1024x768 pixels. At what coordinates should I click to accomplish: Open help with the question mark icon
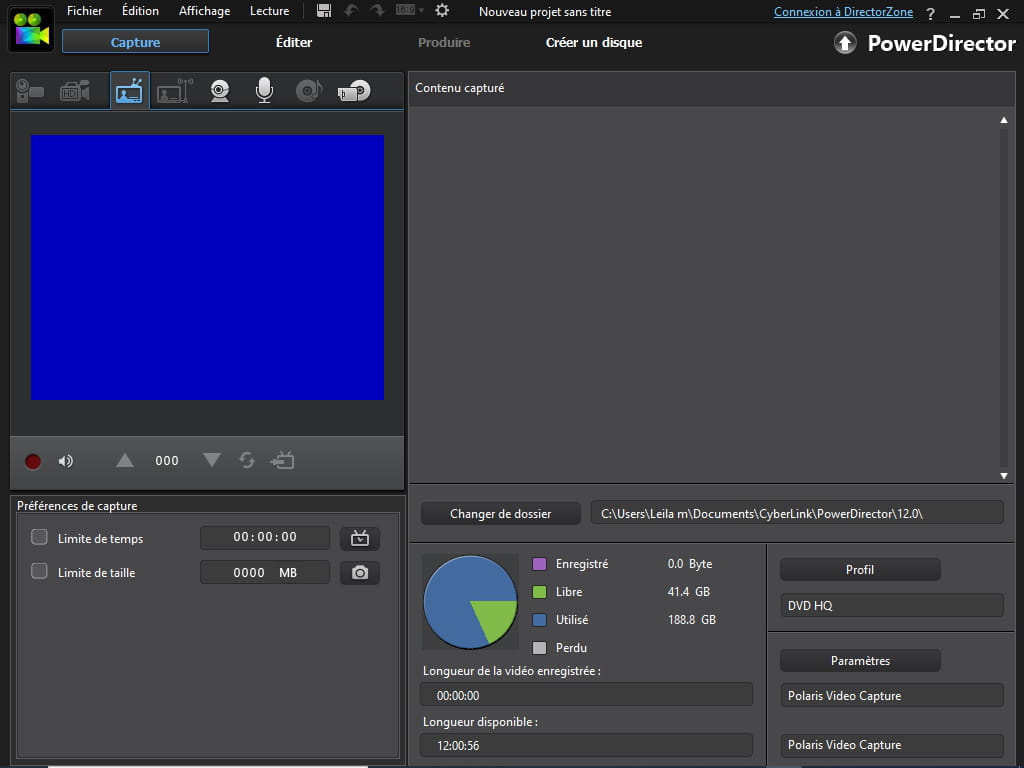(931, 14)
